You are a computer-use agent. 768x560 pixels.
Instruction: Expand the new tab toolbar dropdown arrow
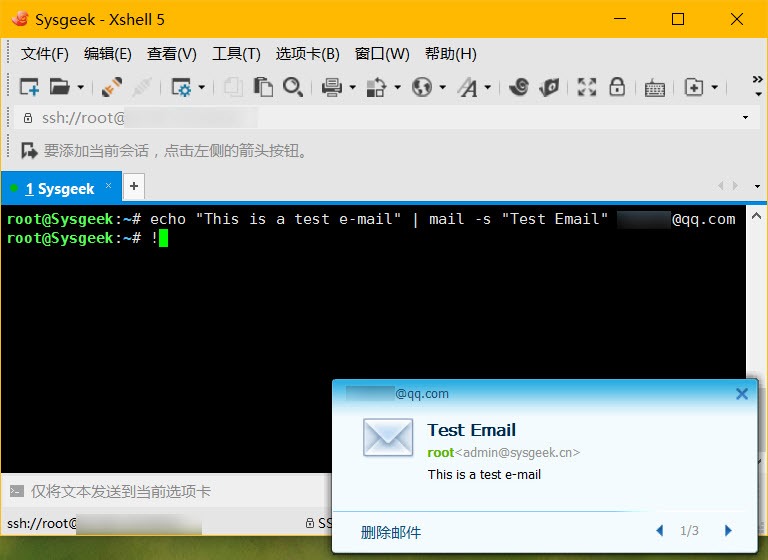coord(715,88)
